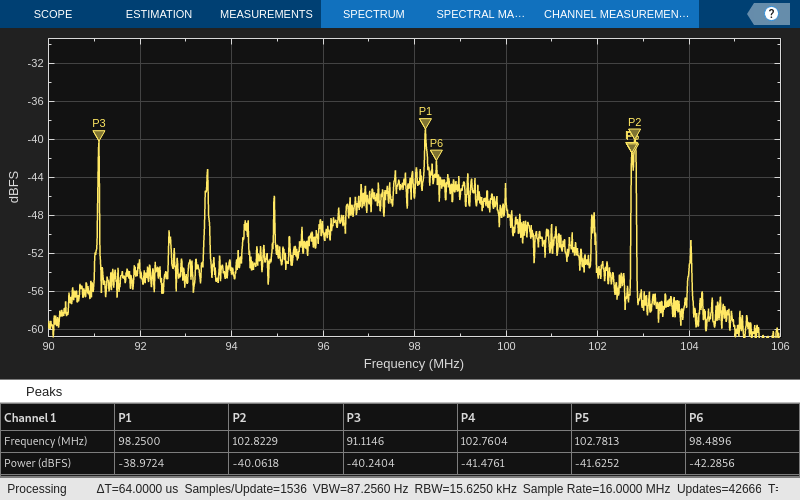Open the CHANNEL MEASUREMEN... tab
This screenshot has height=500, width=800.
[616, 14]
